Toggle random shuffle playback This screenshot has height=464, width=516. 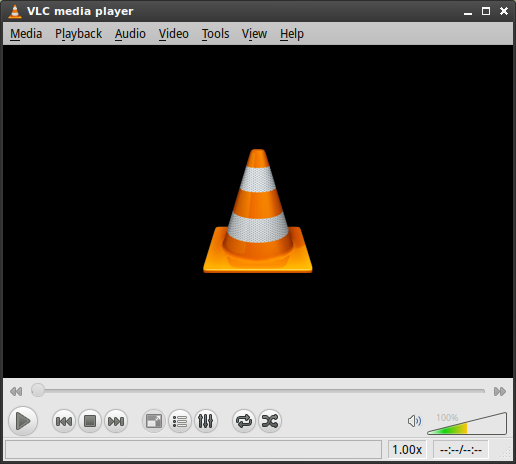coord(270,421)
